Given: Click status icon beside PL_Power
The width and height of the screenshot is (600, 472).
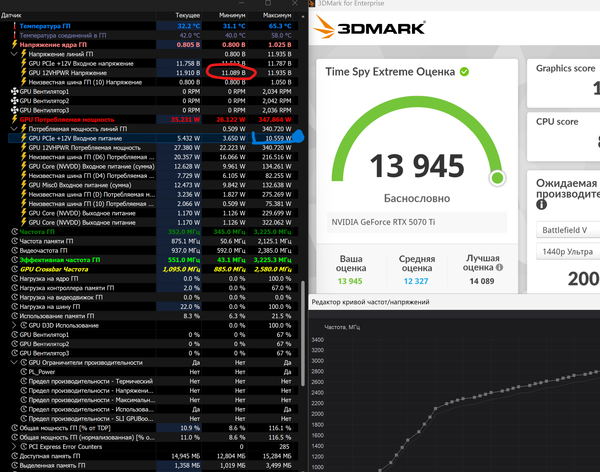Looking at the screenshot, I should tap(24, 372).
